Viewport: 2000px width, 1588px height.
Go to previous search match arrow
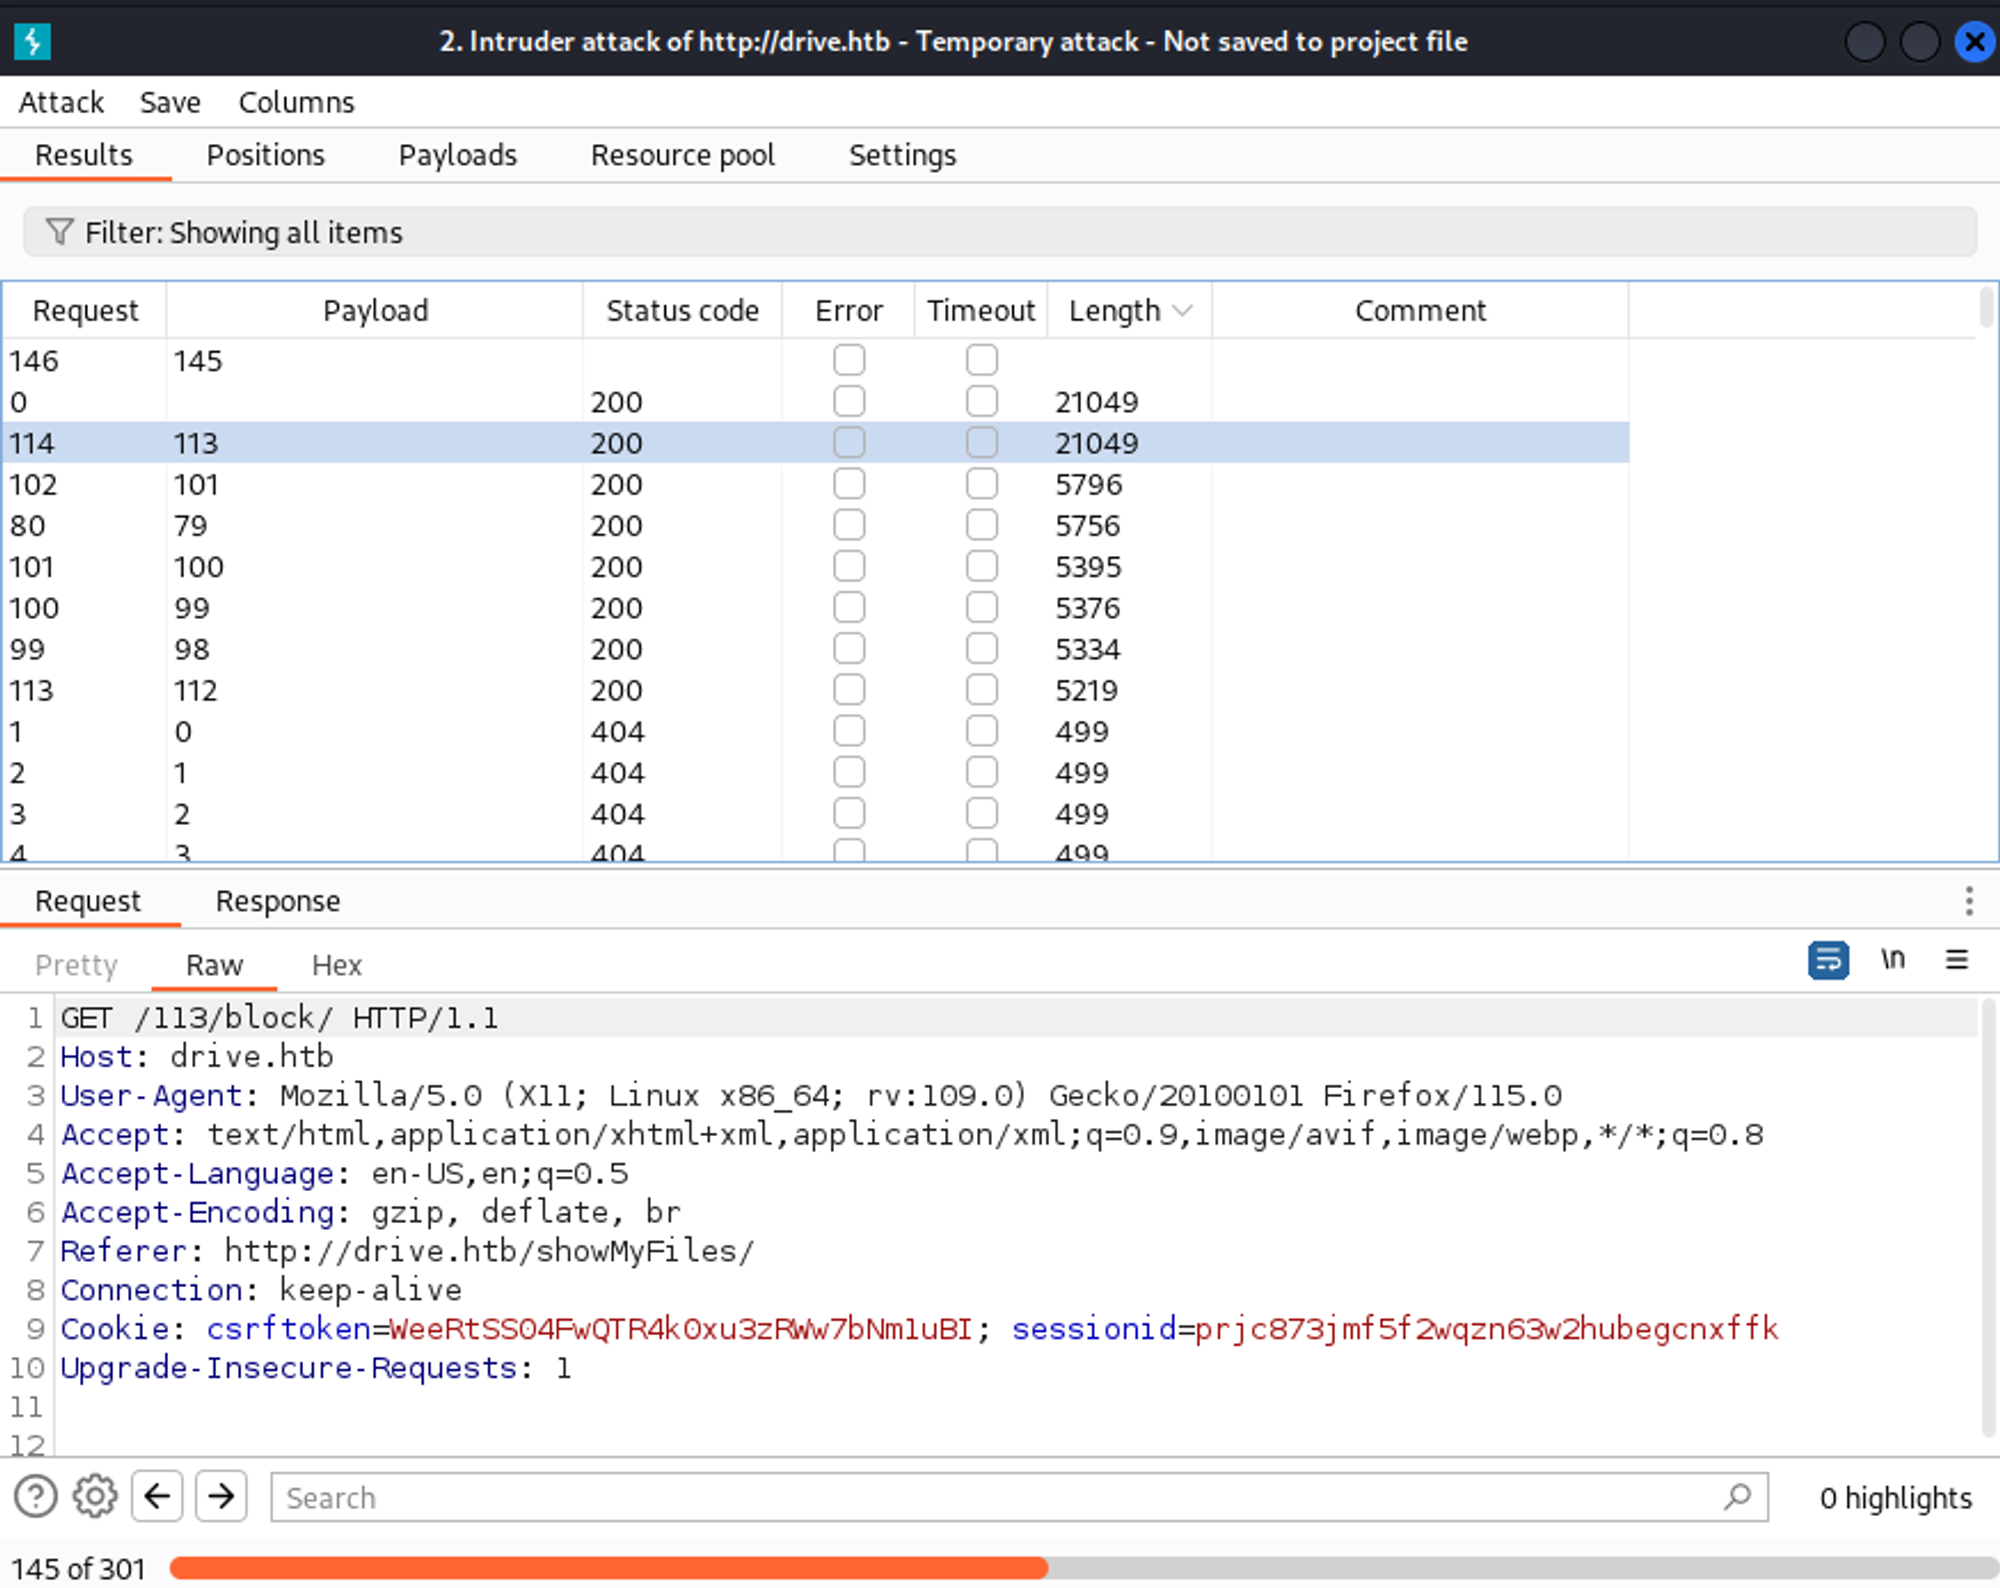tap(157, 1497)
